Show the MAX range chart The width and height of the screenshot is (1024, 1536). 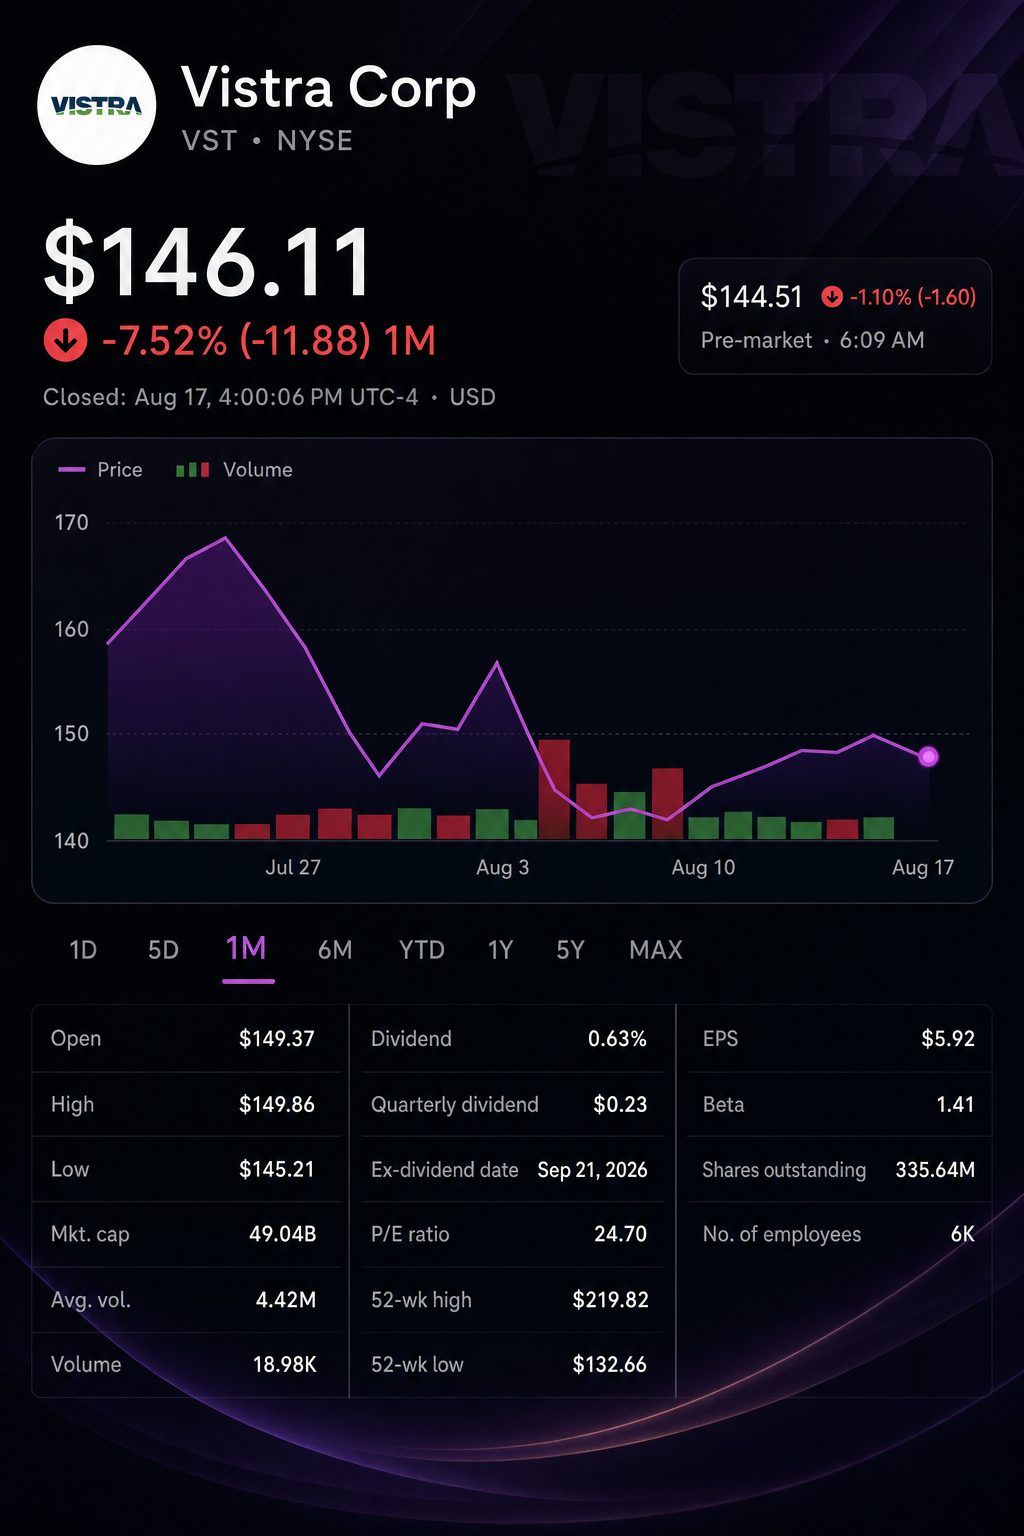click(x=656, y=950)
